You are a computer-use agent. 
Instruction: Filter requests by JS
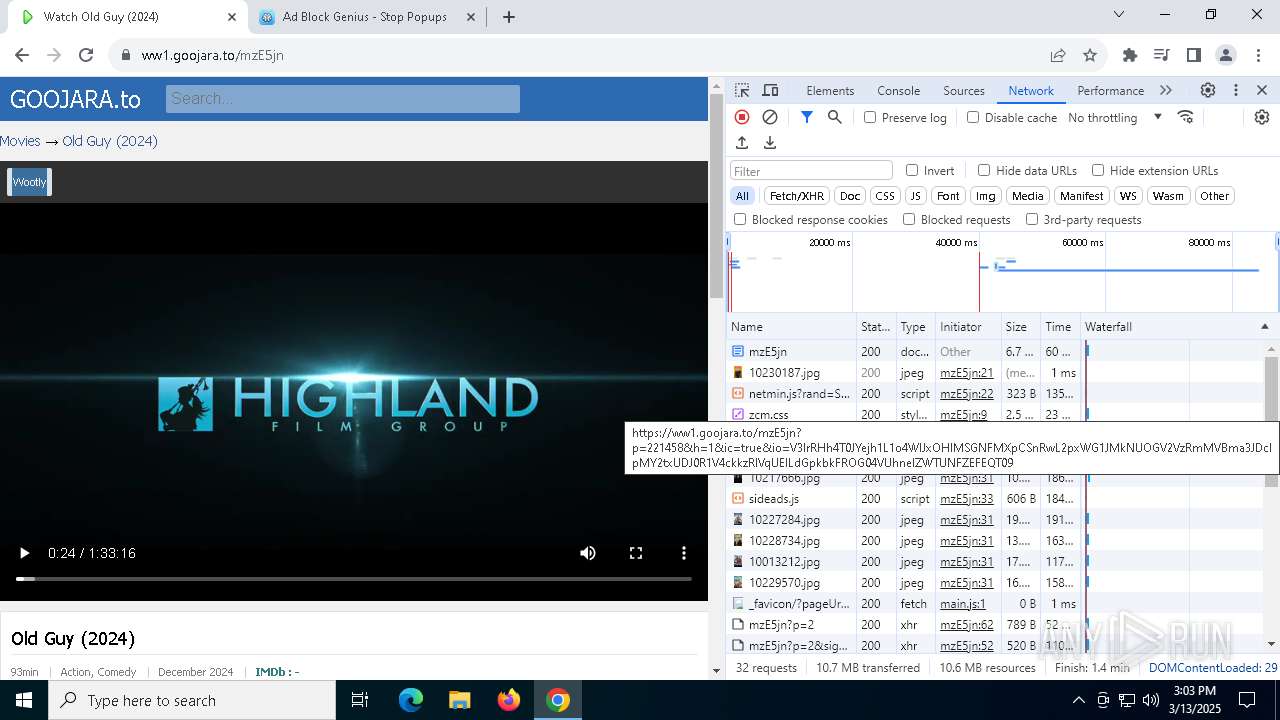tap(915, 196)
